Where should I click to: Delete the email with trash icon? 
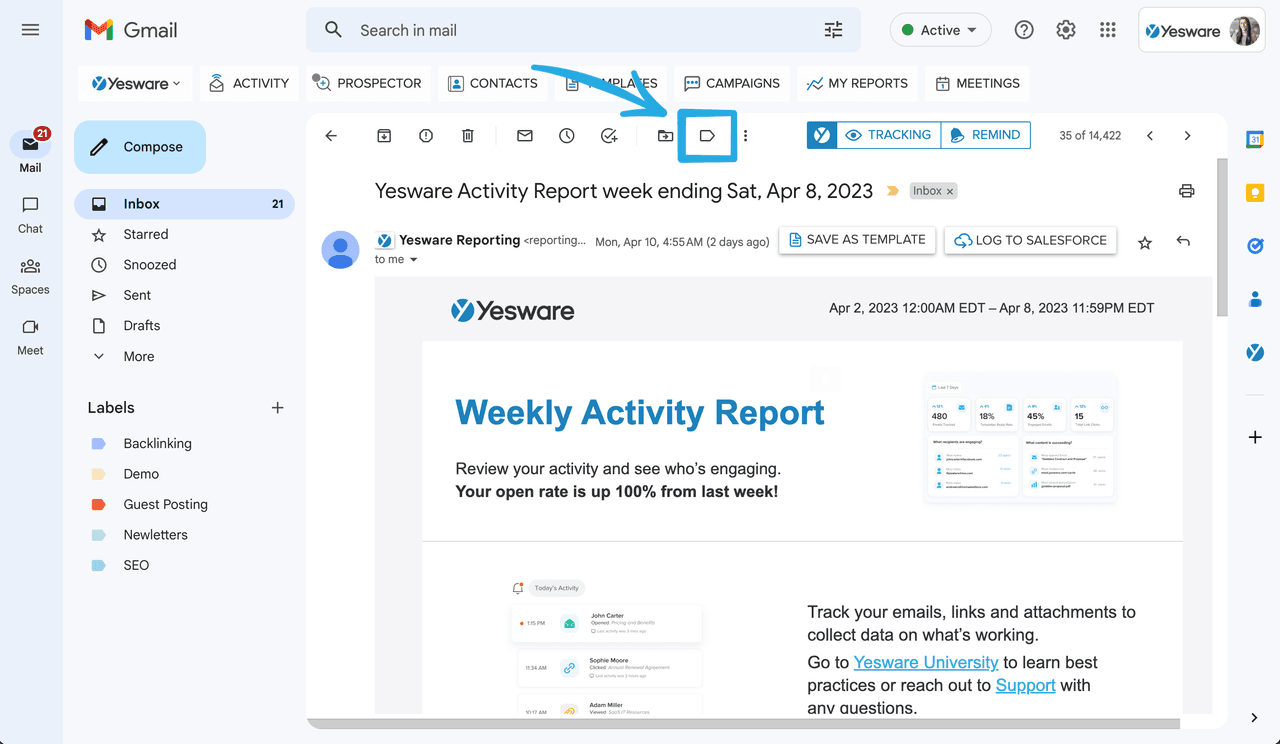click(x=468, y=136)
